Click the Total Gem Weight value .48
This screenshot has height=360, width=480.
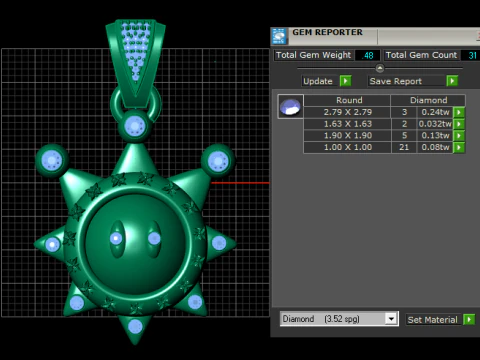coord(368,55)
